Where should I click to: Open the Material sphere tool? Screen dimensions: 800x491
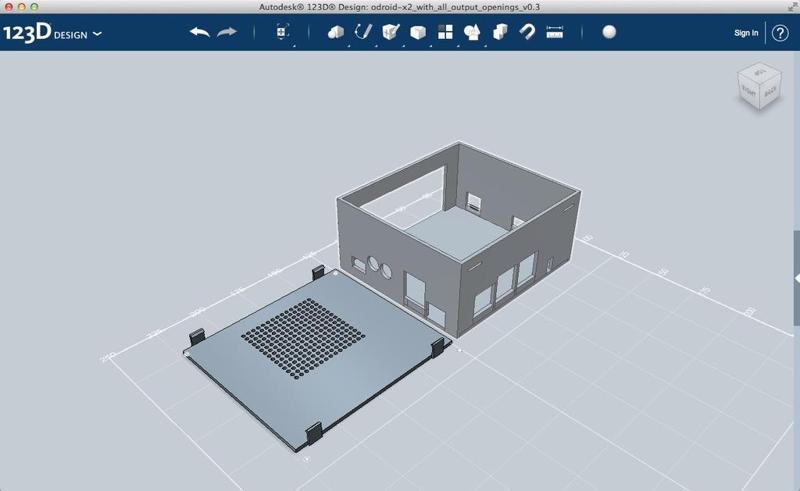(609, 32)
